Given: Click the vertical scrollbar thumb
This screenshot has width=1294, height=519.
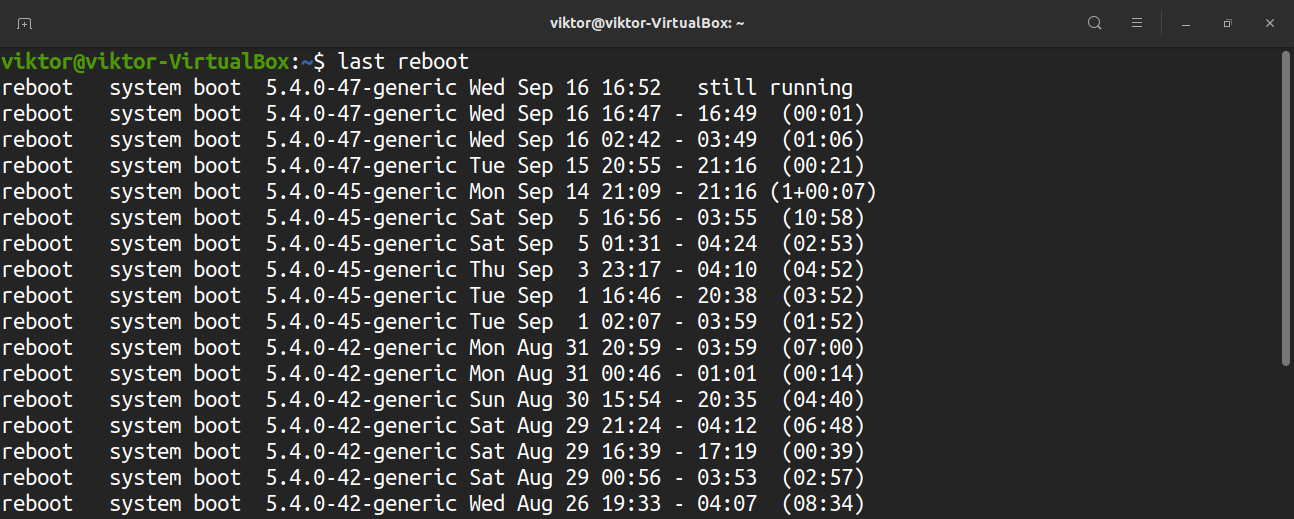Looking at the screenshot, I should [x=1286, y=208].
